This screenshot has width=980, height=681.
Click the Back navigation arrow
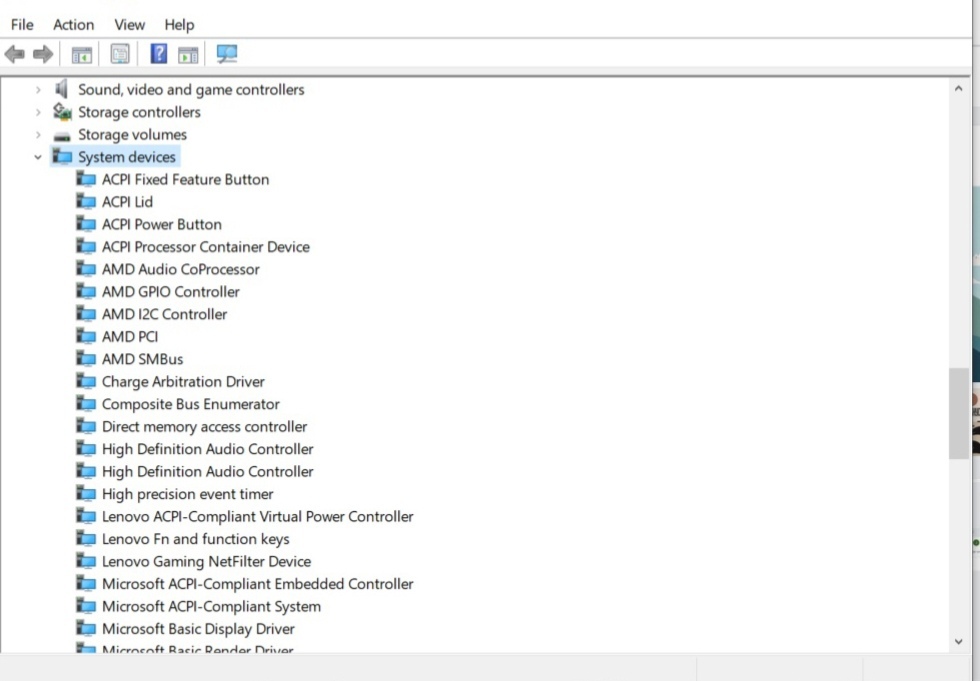pos(14,53)
